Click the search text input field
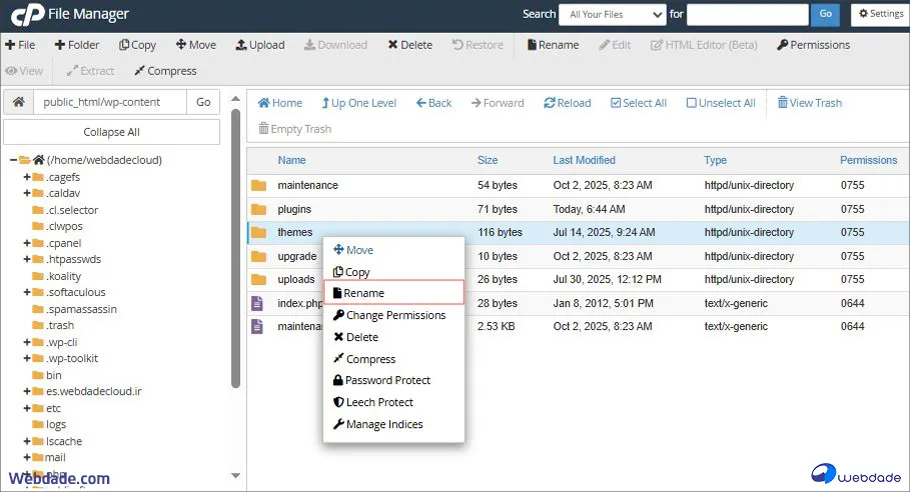 747,14
